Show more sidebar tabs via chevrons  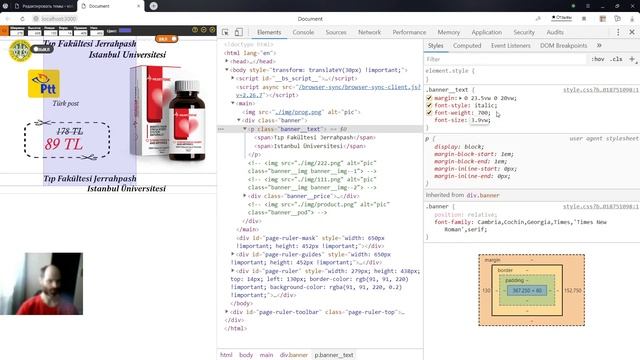point(599,45)
